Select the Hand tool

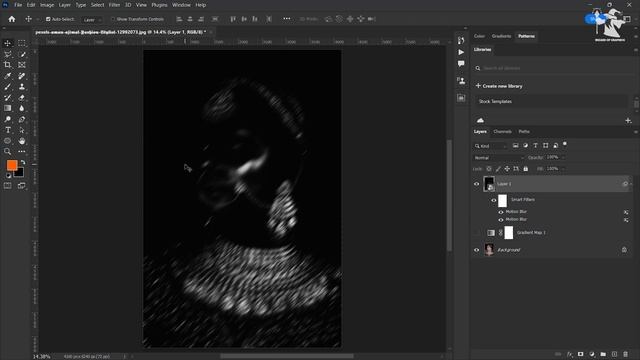point(22,141)
